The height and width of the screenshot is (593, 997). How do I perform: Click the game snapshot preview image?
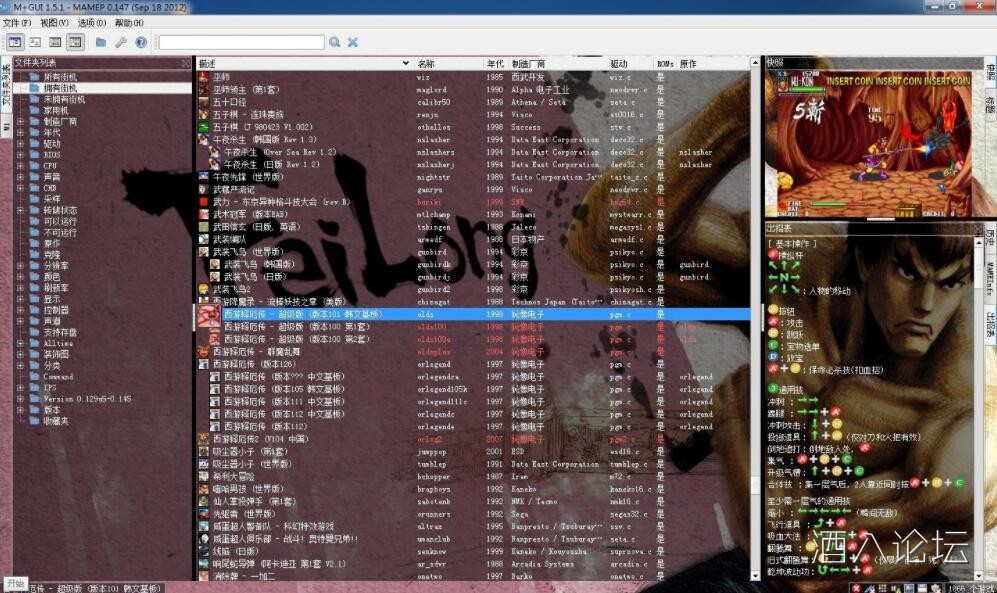(873, 142)
